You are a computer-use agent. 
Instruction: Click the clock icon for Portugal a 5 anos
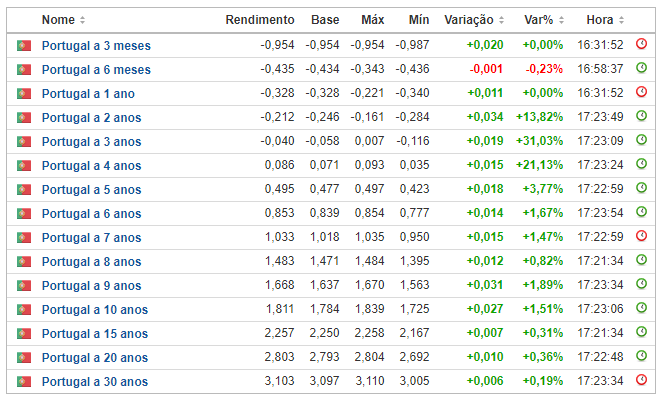point(641,188)
